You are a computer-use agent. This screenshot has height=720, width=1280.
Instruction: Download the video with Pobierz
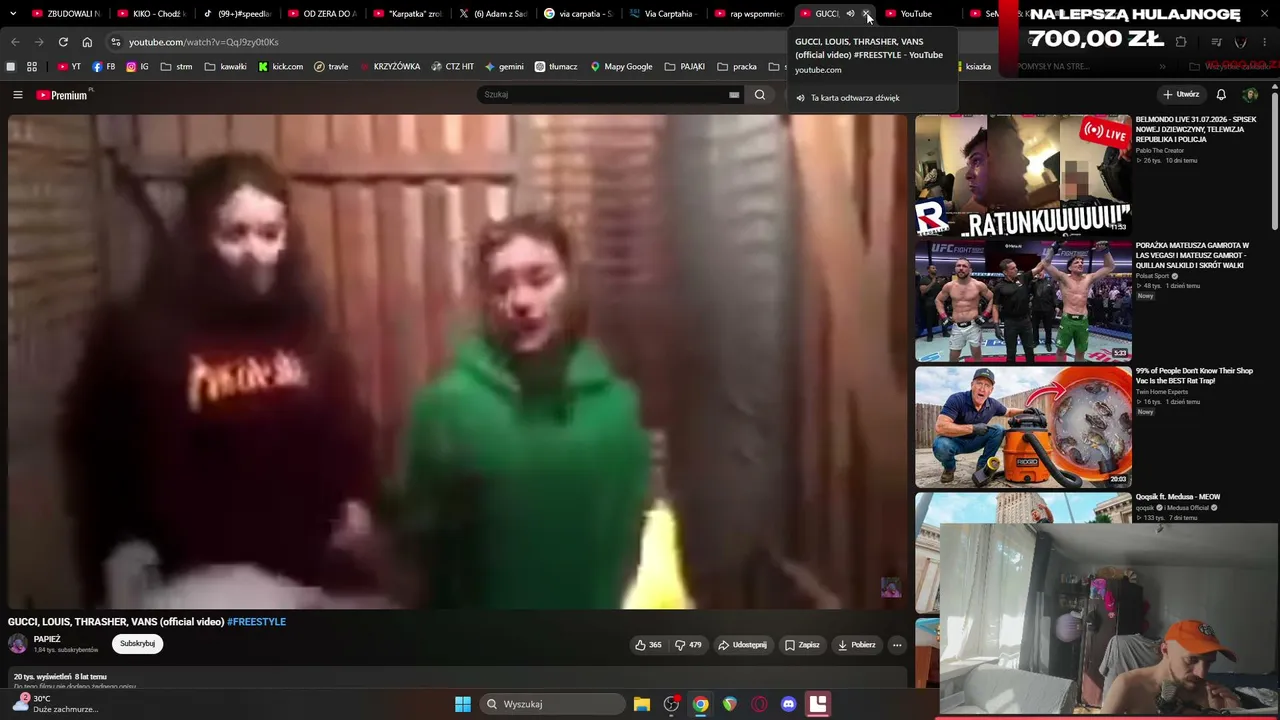pyautogui.click(x=857, y=645)
